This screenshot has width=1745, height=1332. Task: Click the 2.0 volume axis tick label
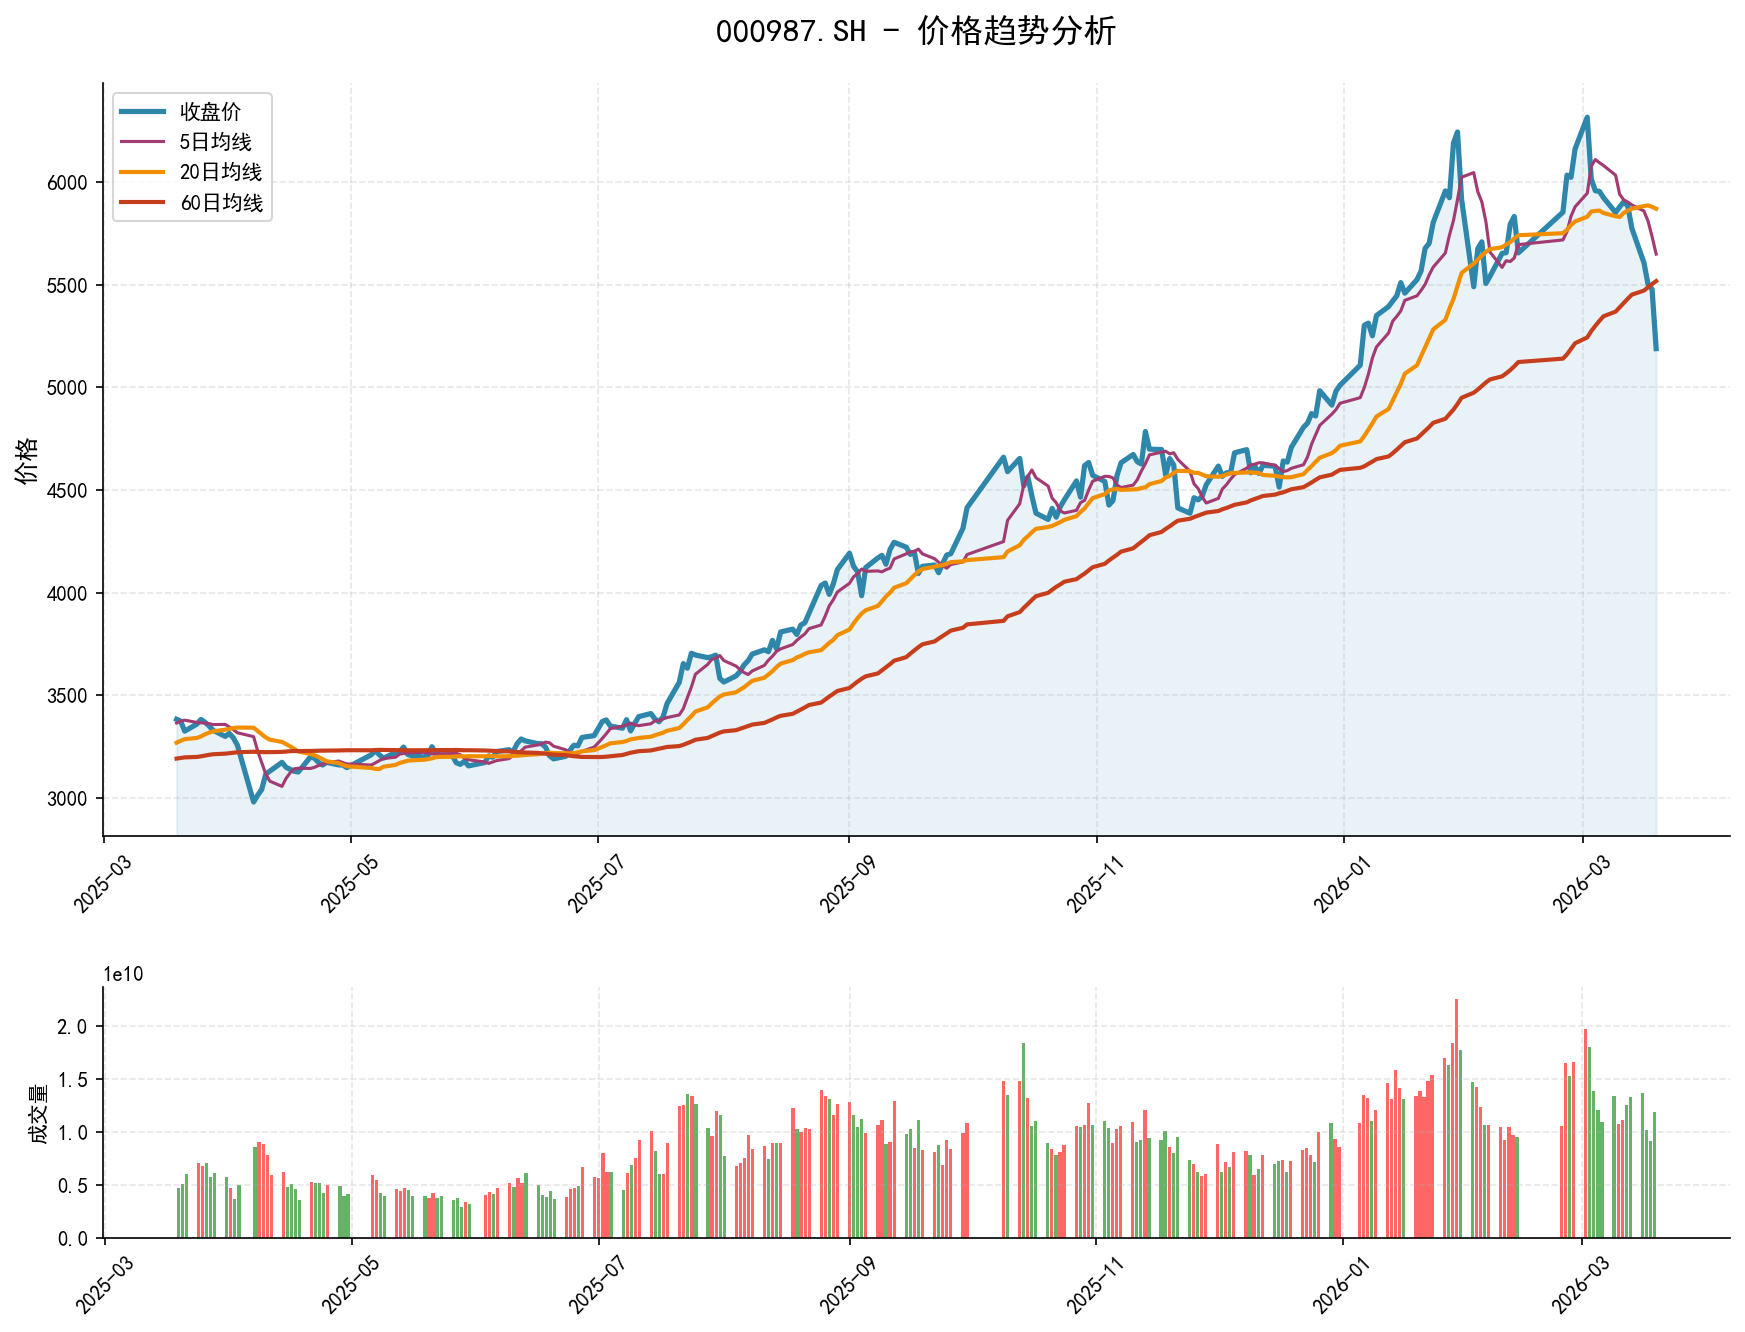point(74,1027)
